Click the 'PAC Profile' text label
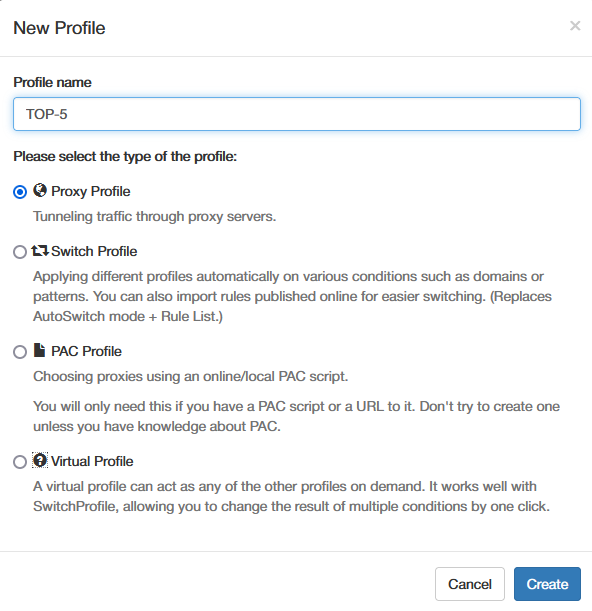The width and height of the screenshot is (592, 611). click(87, 351)
